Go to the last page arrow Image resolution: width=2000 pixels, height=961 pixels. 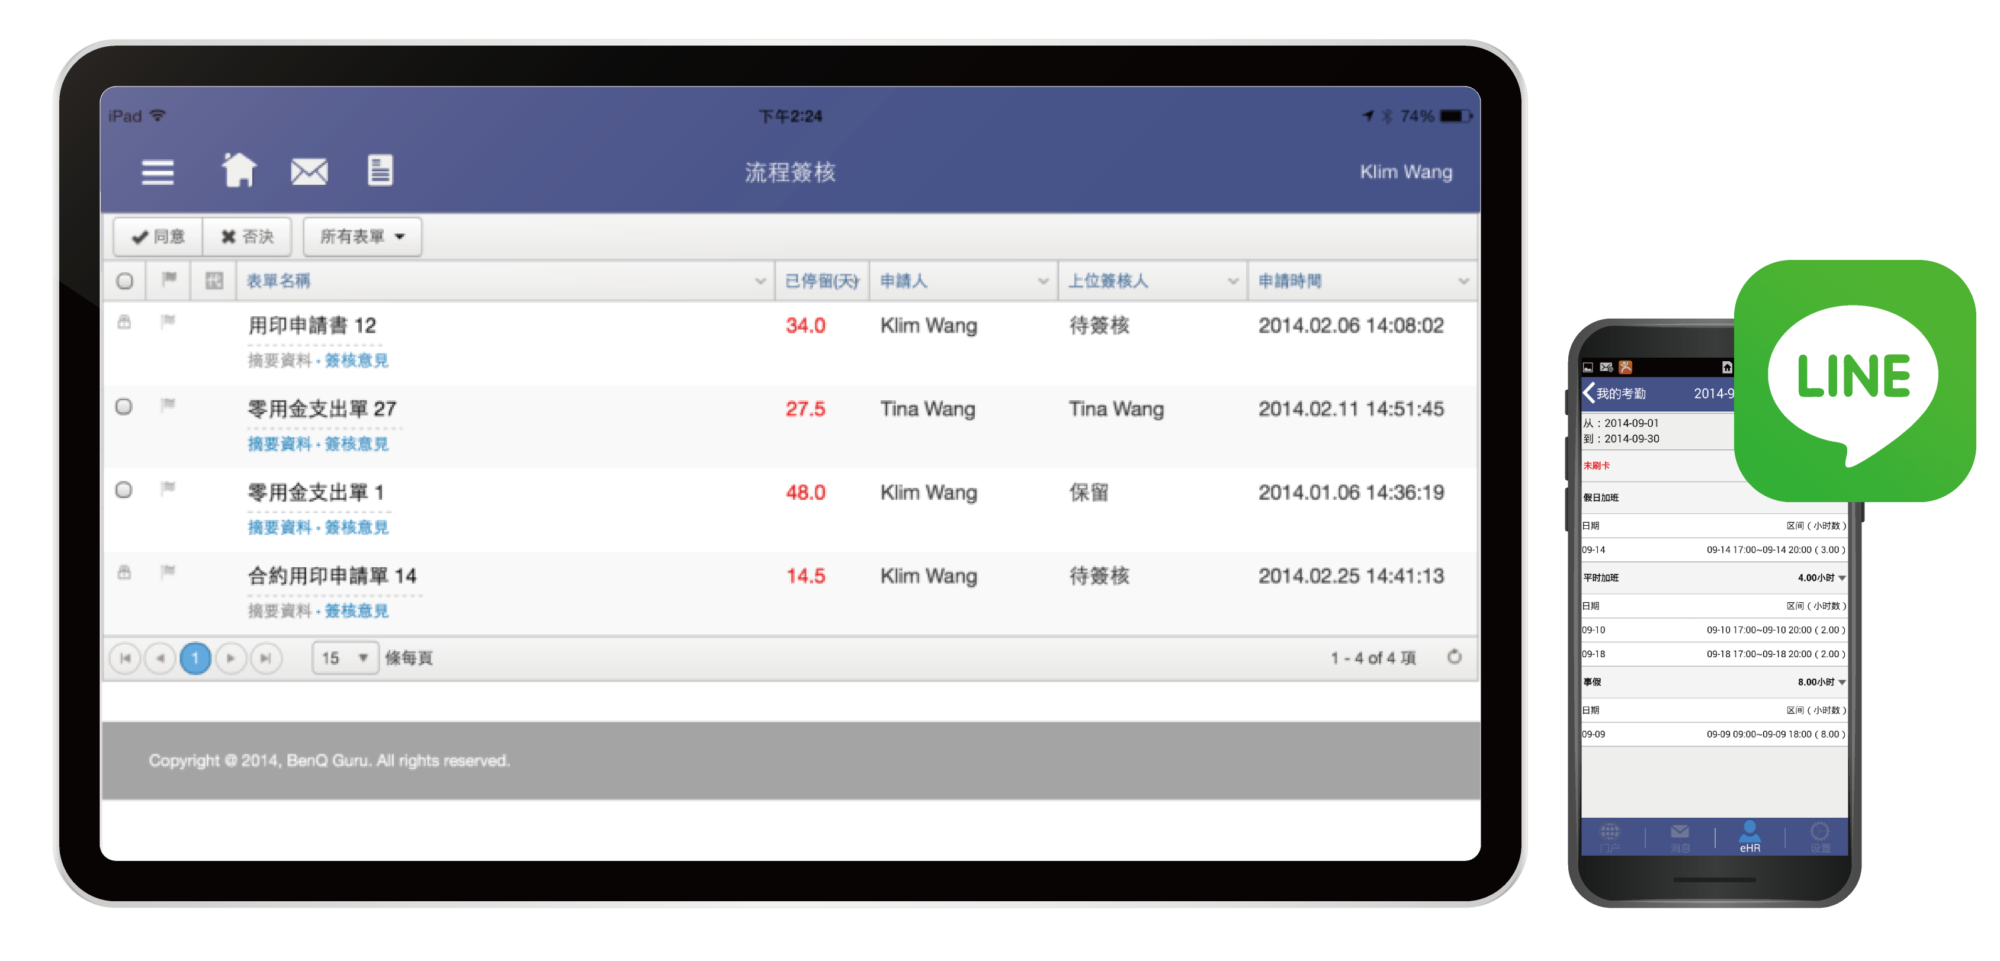tap(265, 658)
